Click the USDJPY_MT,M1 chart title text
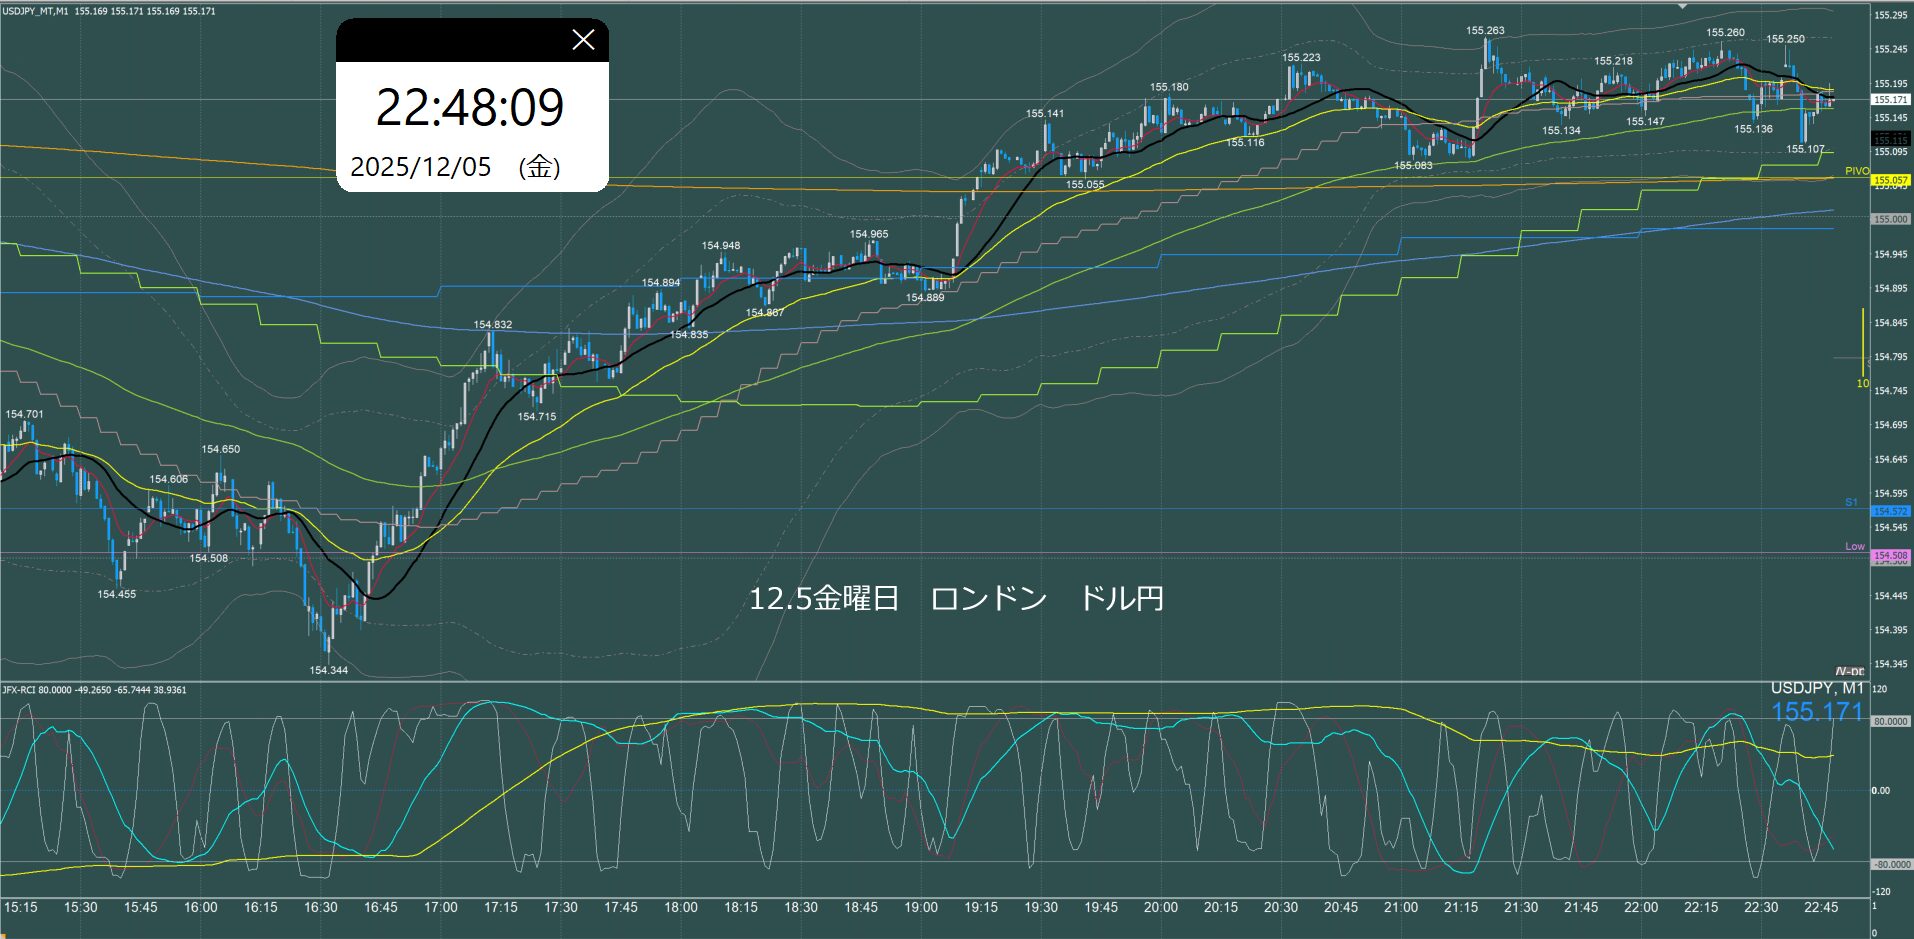This screenshot has width=1914, height=939. coord(36,11)
